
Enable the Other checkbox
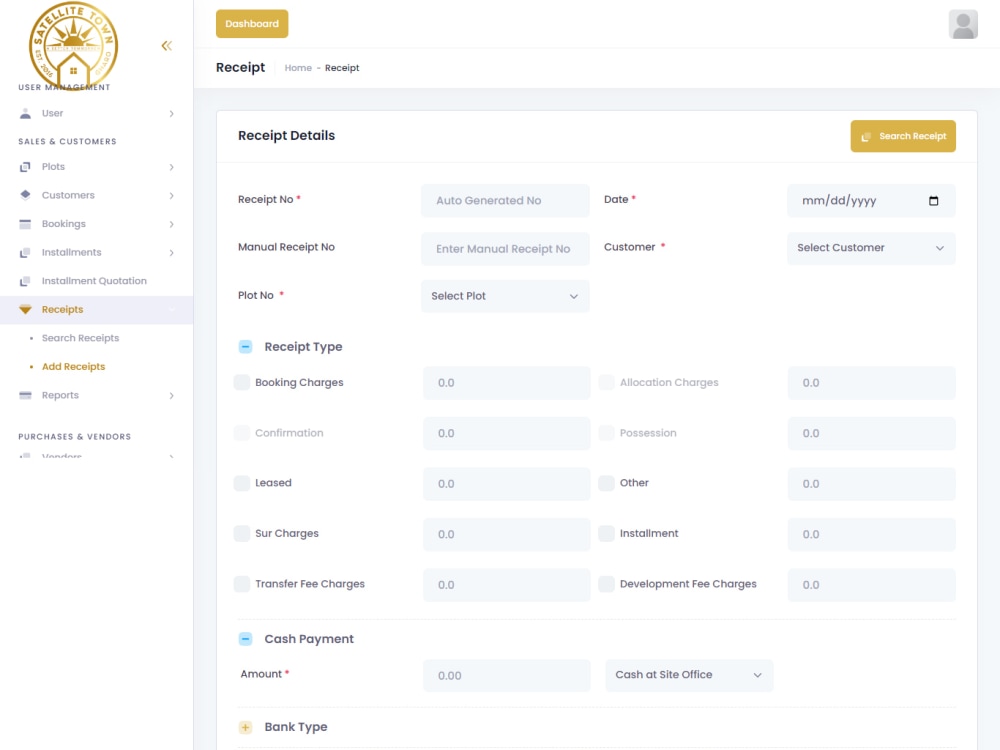point(607,483)
